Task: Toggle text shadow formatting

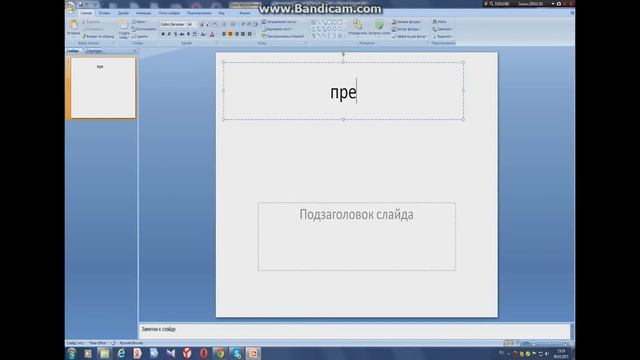Action: tap(188, 34)
